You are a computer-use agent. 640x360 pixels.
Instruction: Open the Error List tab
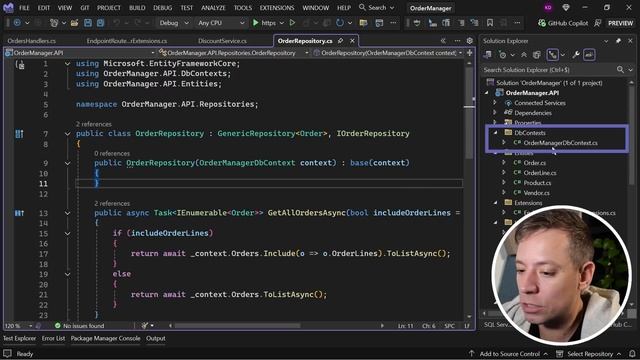click(x=53, y=338)
